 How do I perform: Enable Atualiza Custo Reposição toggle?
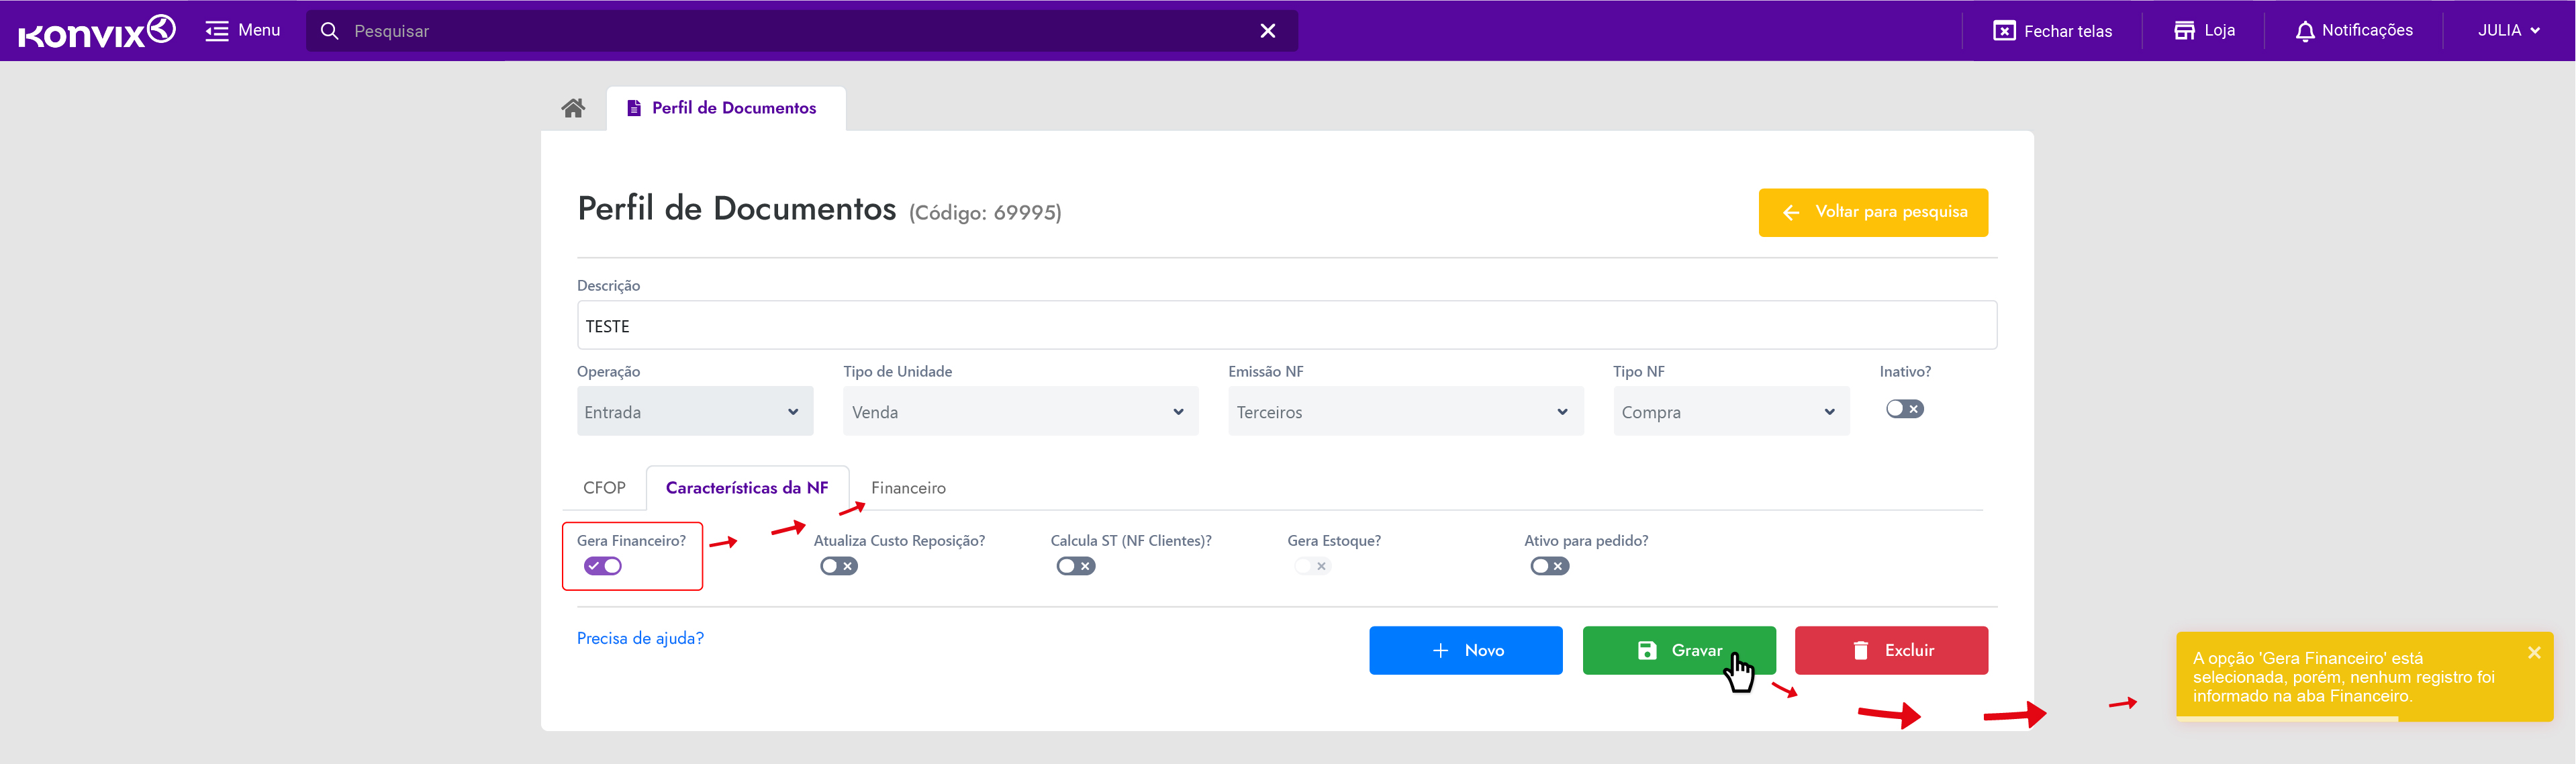[x=838, y=566]
